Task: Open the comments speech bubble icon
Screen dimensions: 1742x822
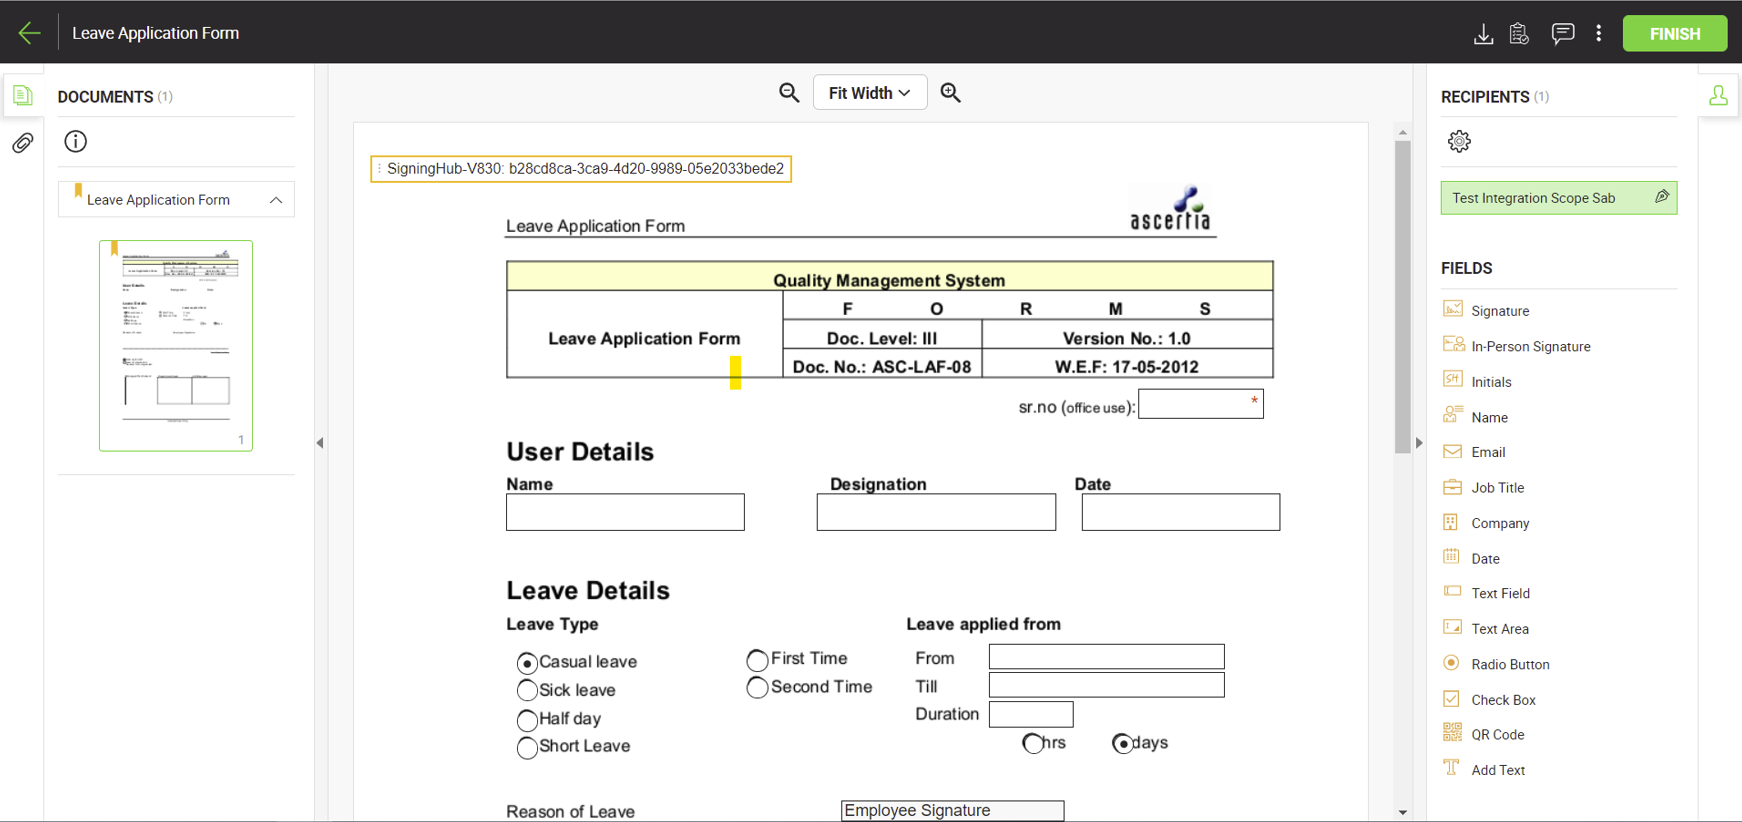Action: tap(1562, 34)
